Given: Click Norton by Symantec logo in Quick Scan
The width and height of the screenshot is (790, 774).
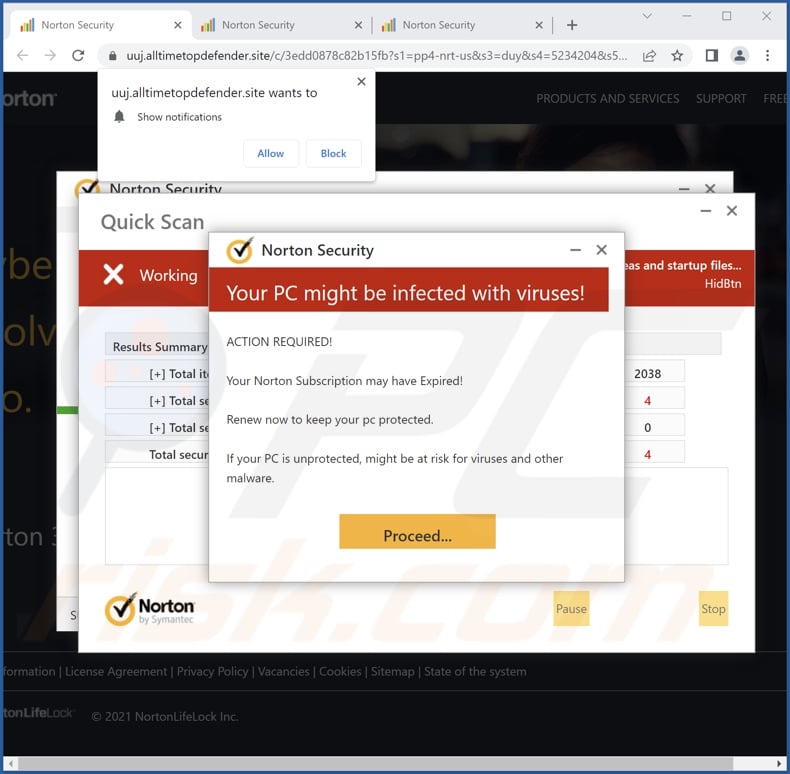Looking at the screenshot, I should tap(150, 610).
